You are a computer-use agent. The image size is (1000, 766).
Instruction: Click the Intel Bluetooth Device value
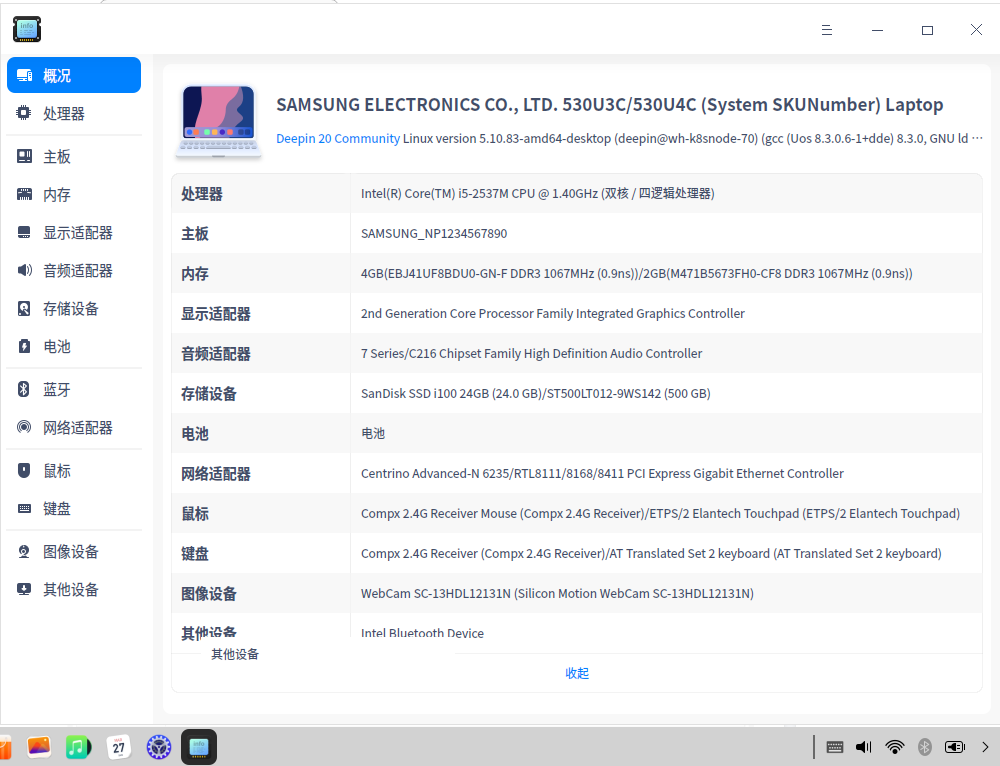[x=422, y=632]
